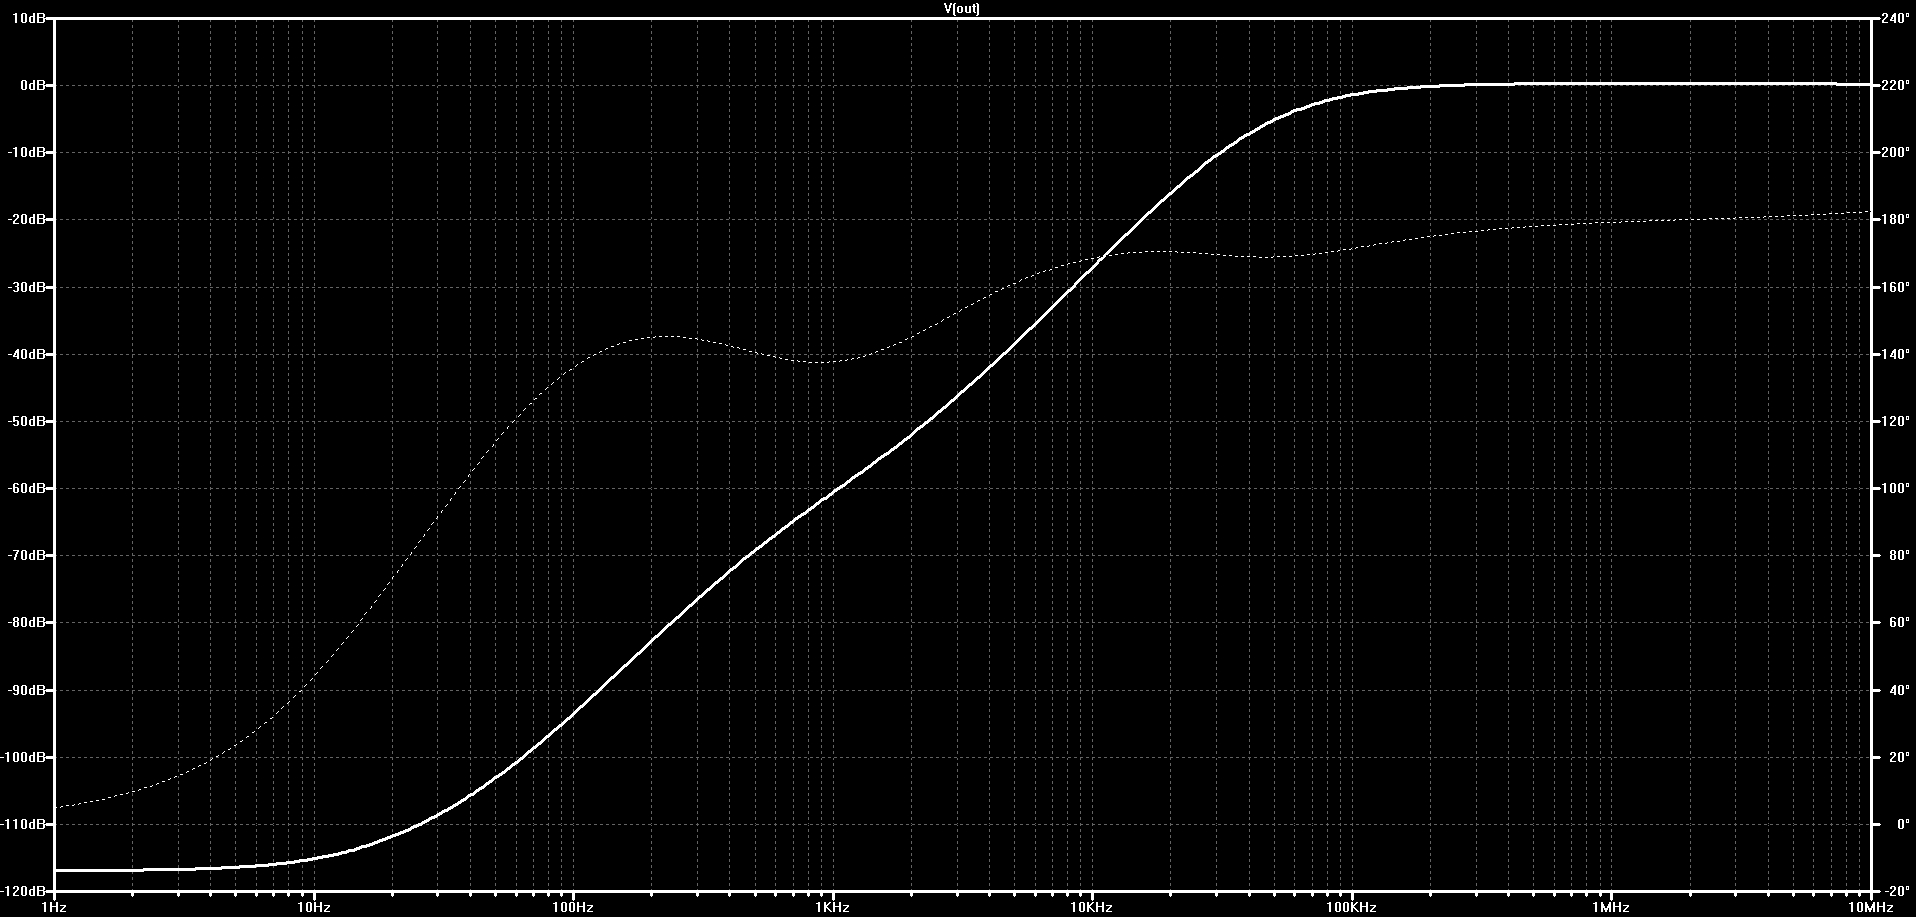Select the 10KHz frequency axis label

coord(1092,907)
